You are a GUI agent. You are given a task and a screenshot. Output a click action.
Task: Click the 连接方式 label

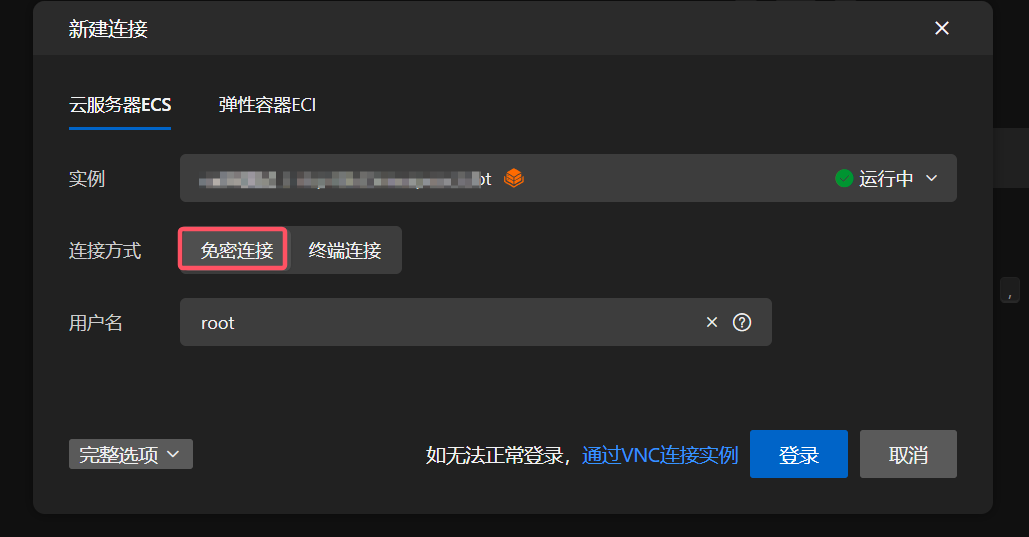point(105,251)
